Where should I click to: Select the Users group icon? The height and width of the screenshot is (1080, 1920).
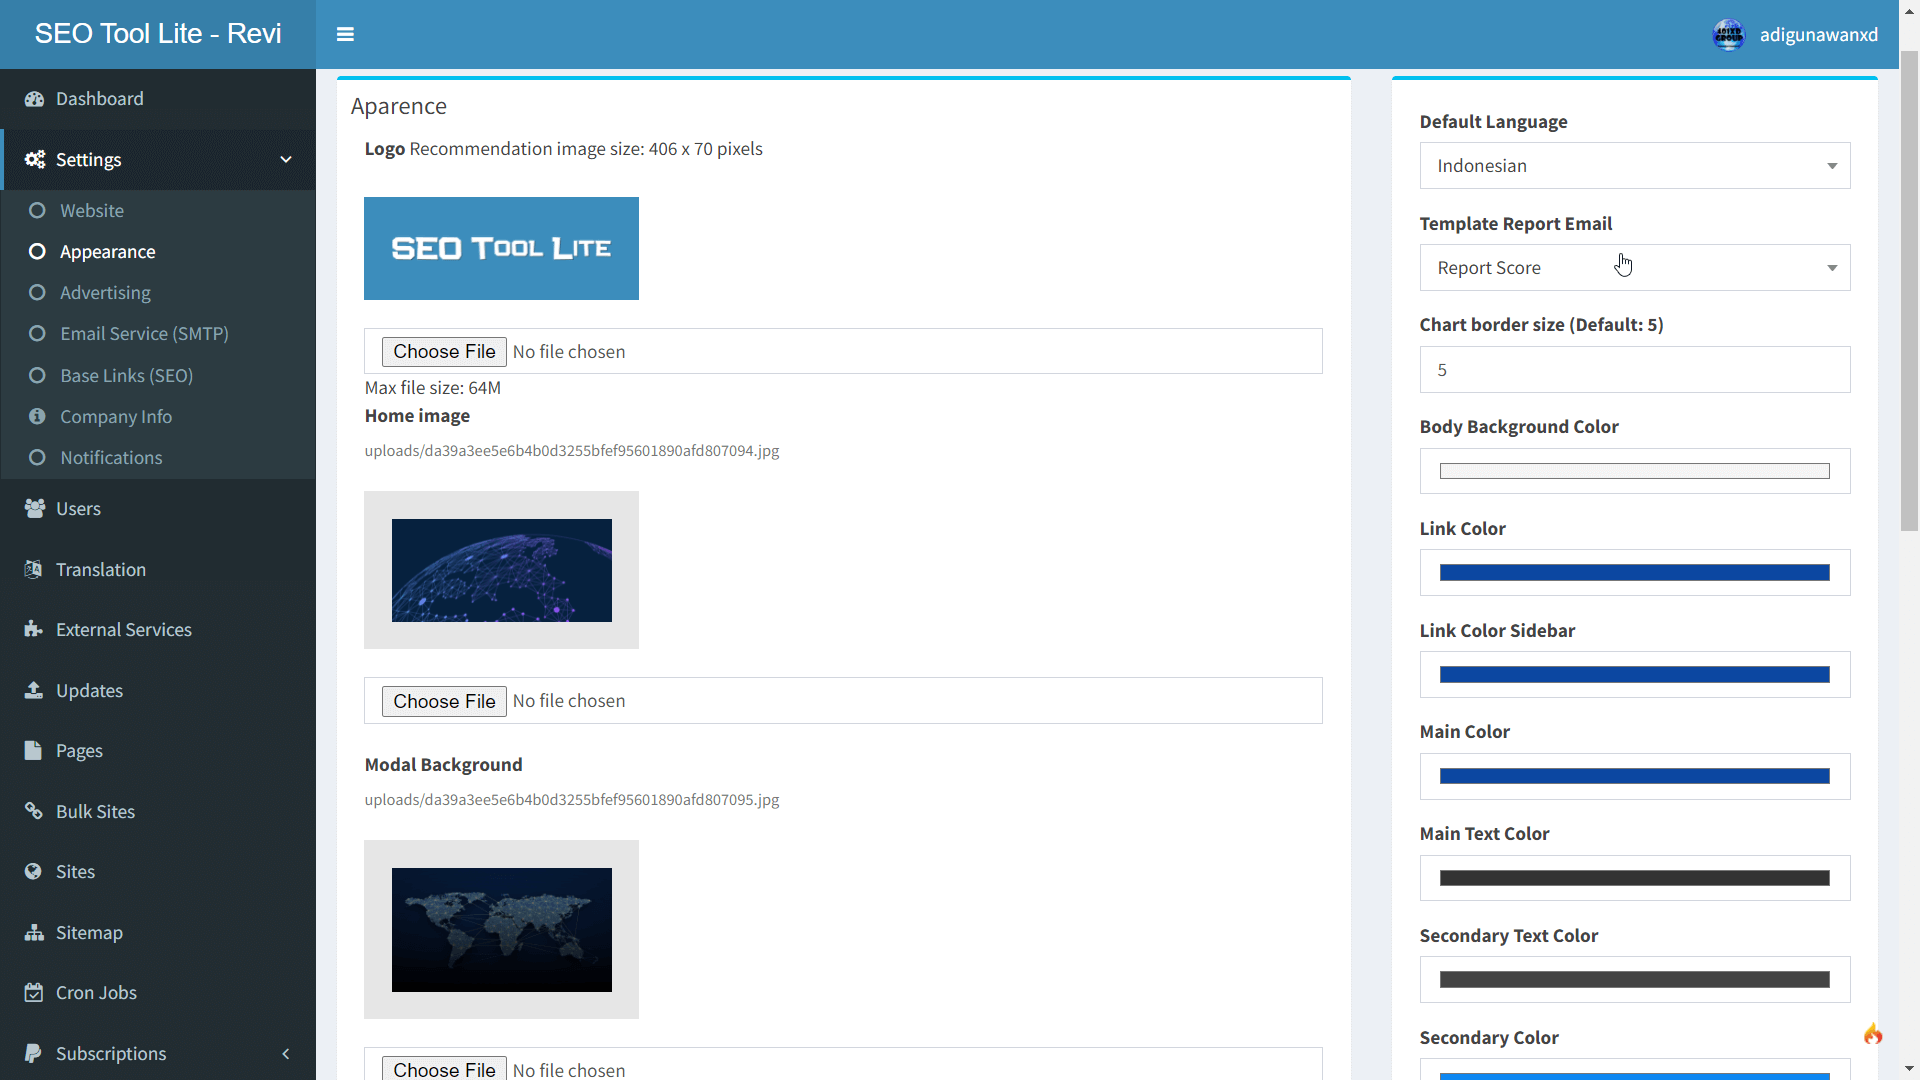[33, 508]
